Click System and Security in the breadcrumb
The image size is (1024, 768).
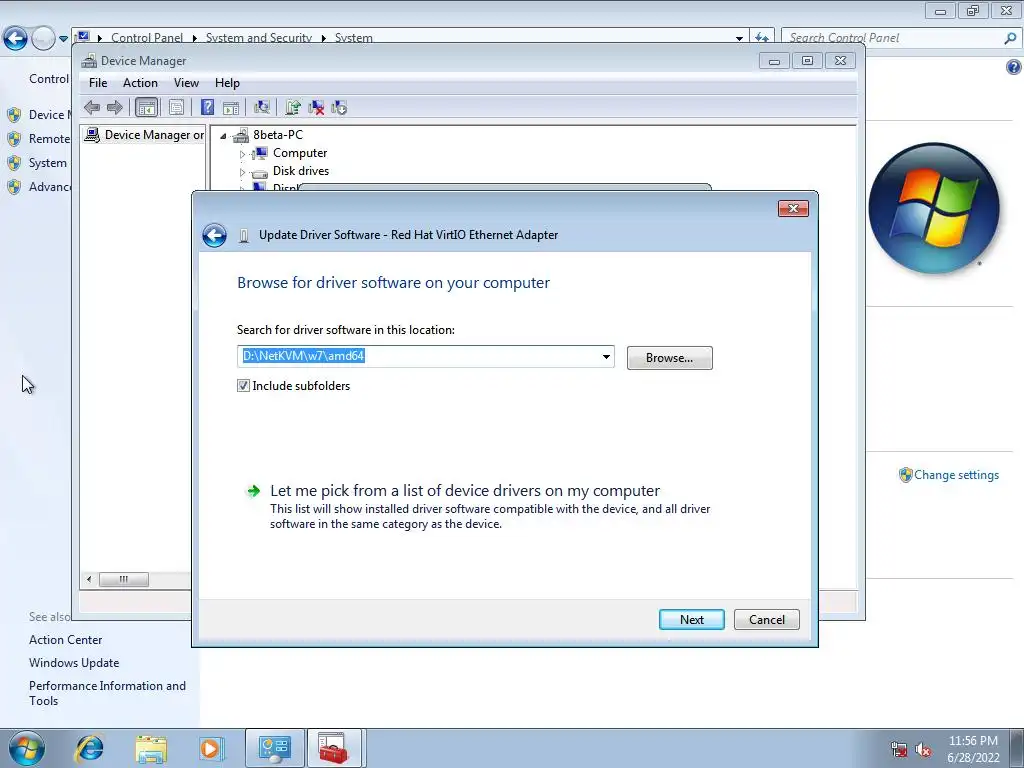(x=259, y=38)
